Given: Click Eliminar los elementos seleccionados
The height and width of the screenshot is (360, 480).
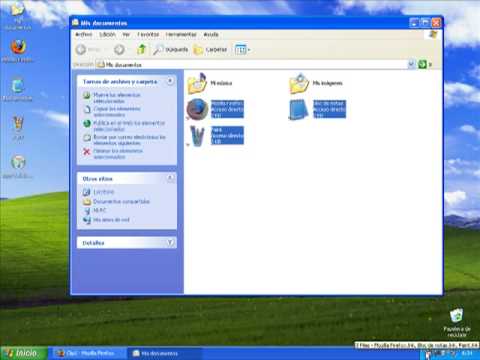Looking at the screenshot, I should (x=118, y=154).
